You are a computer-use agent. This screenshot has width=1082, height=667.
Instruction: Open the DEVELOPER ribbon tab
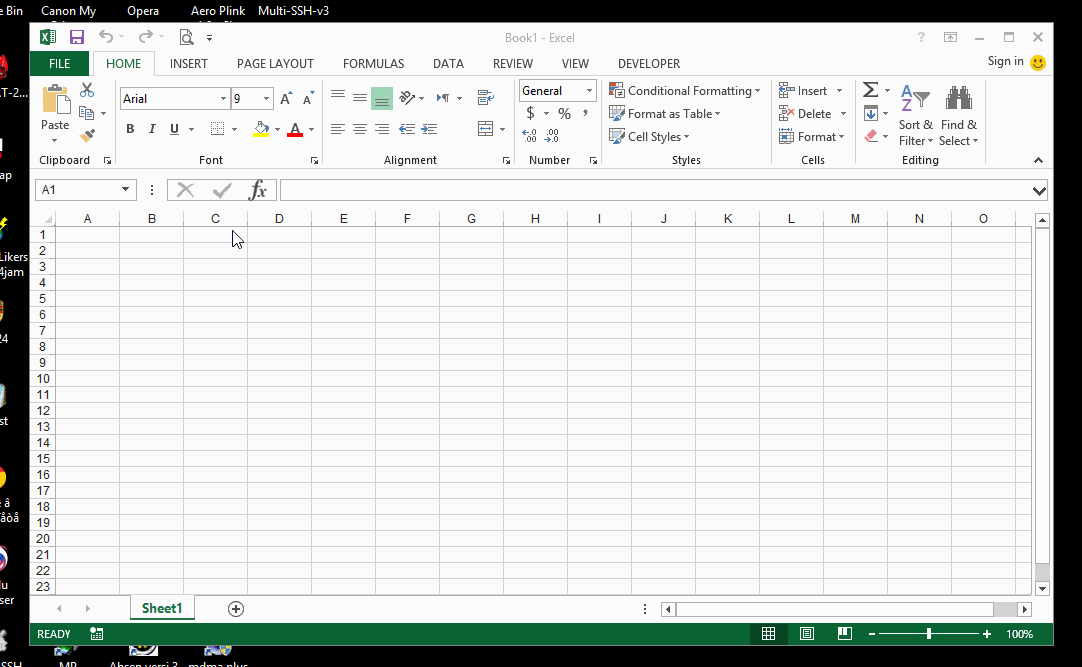648,63
